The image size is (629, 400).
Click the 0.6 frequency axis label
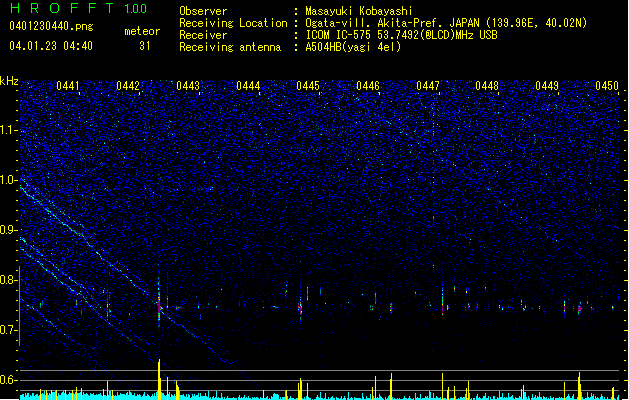pyautogui.click(x=8, y=380)
